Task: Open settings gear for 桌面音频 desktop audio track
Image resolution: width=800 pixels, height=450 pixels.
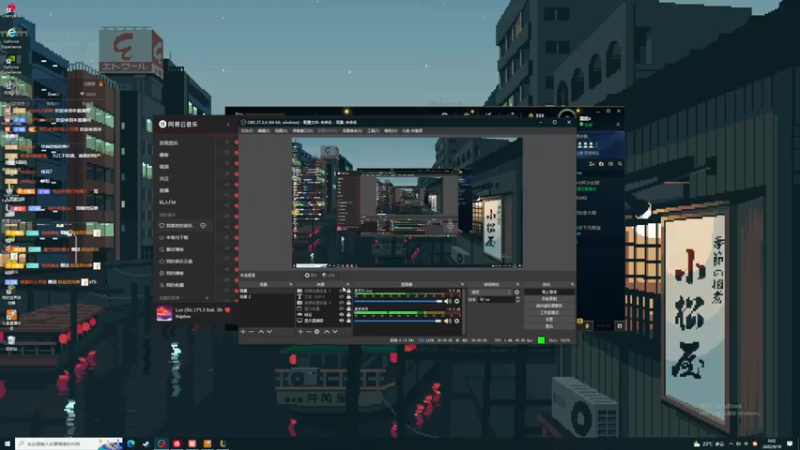Action: (x=457, y=321)
